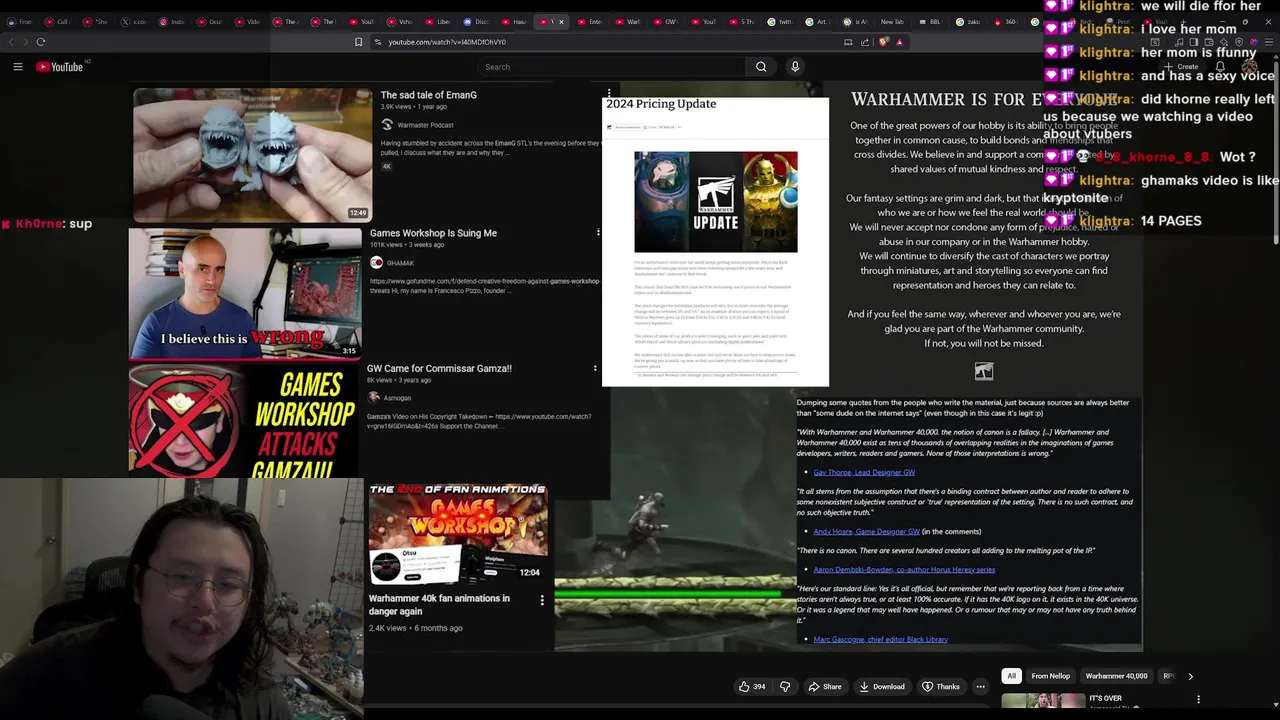
Task: Click the share icon in the address bar
Action: pos(865,42)
